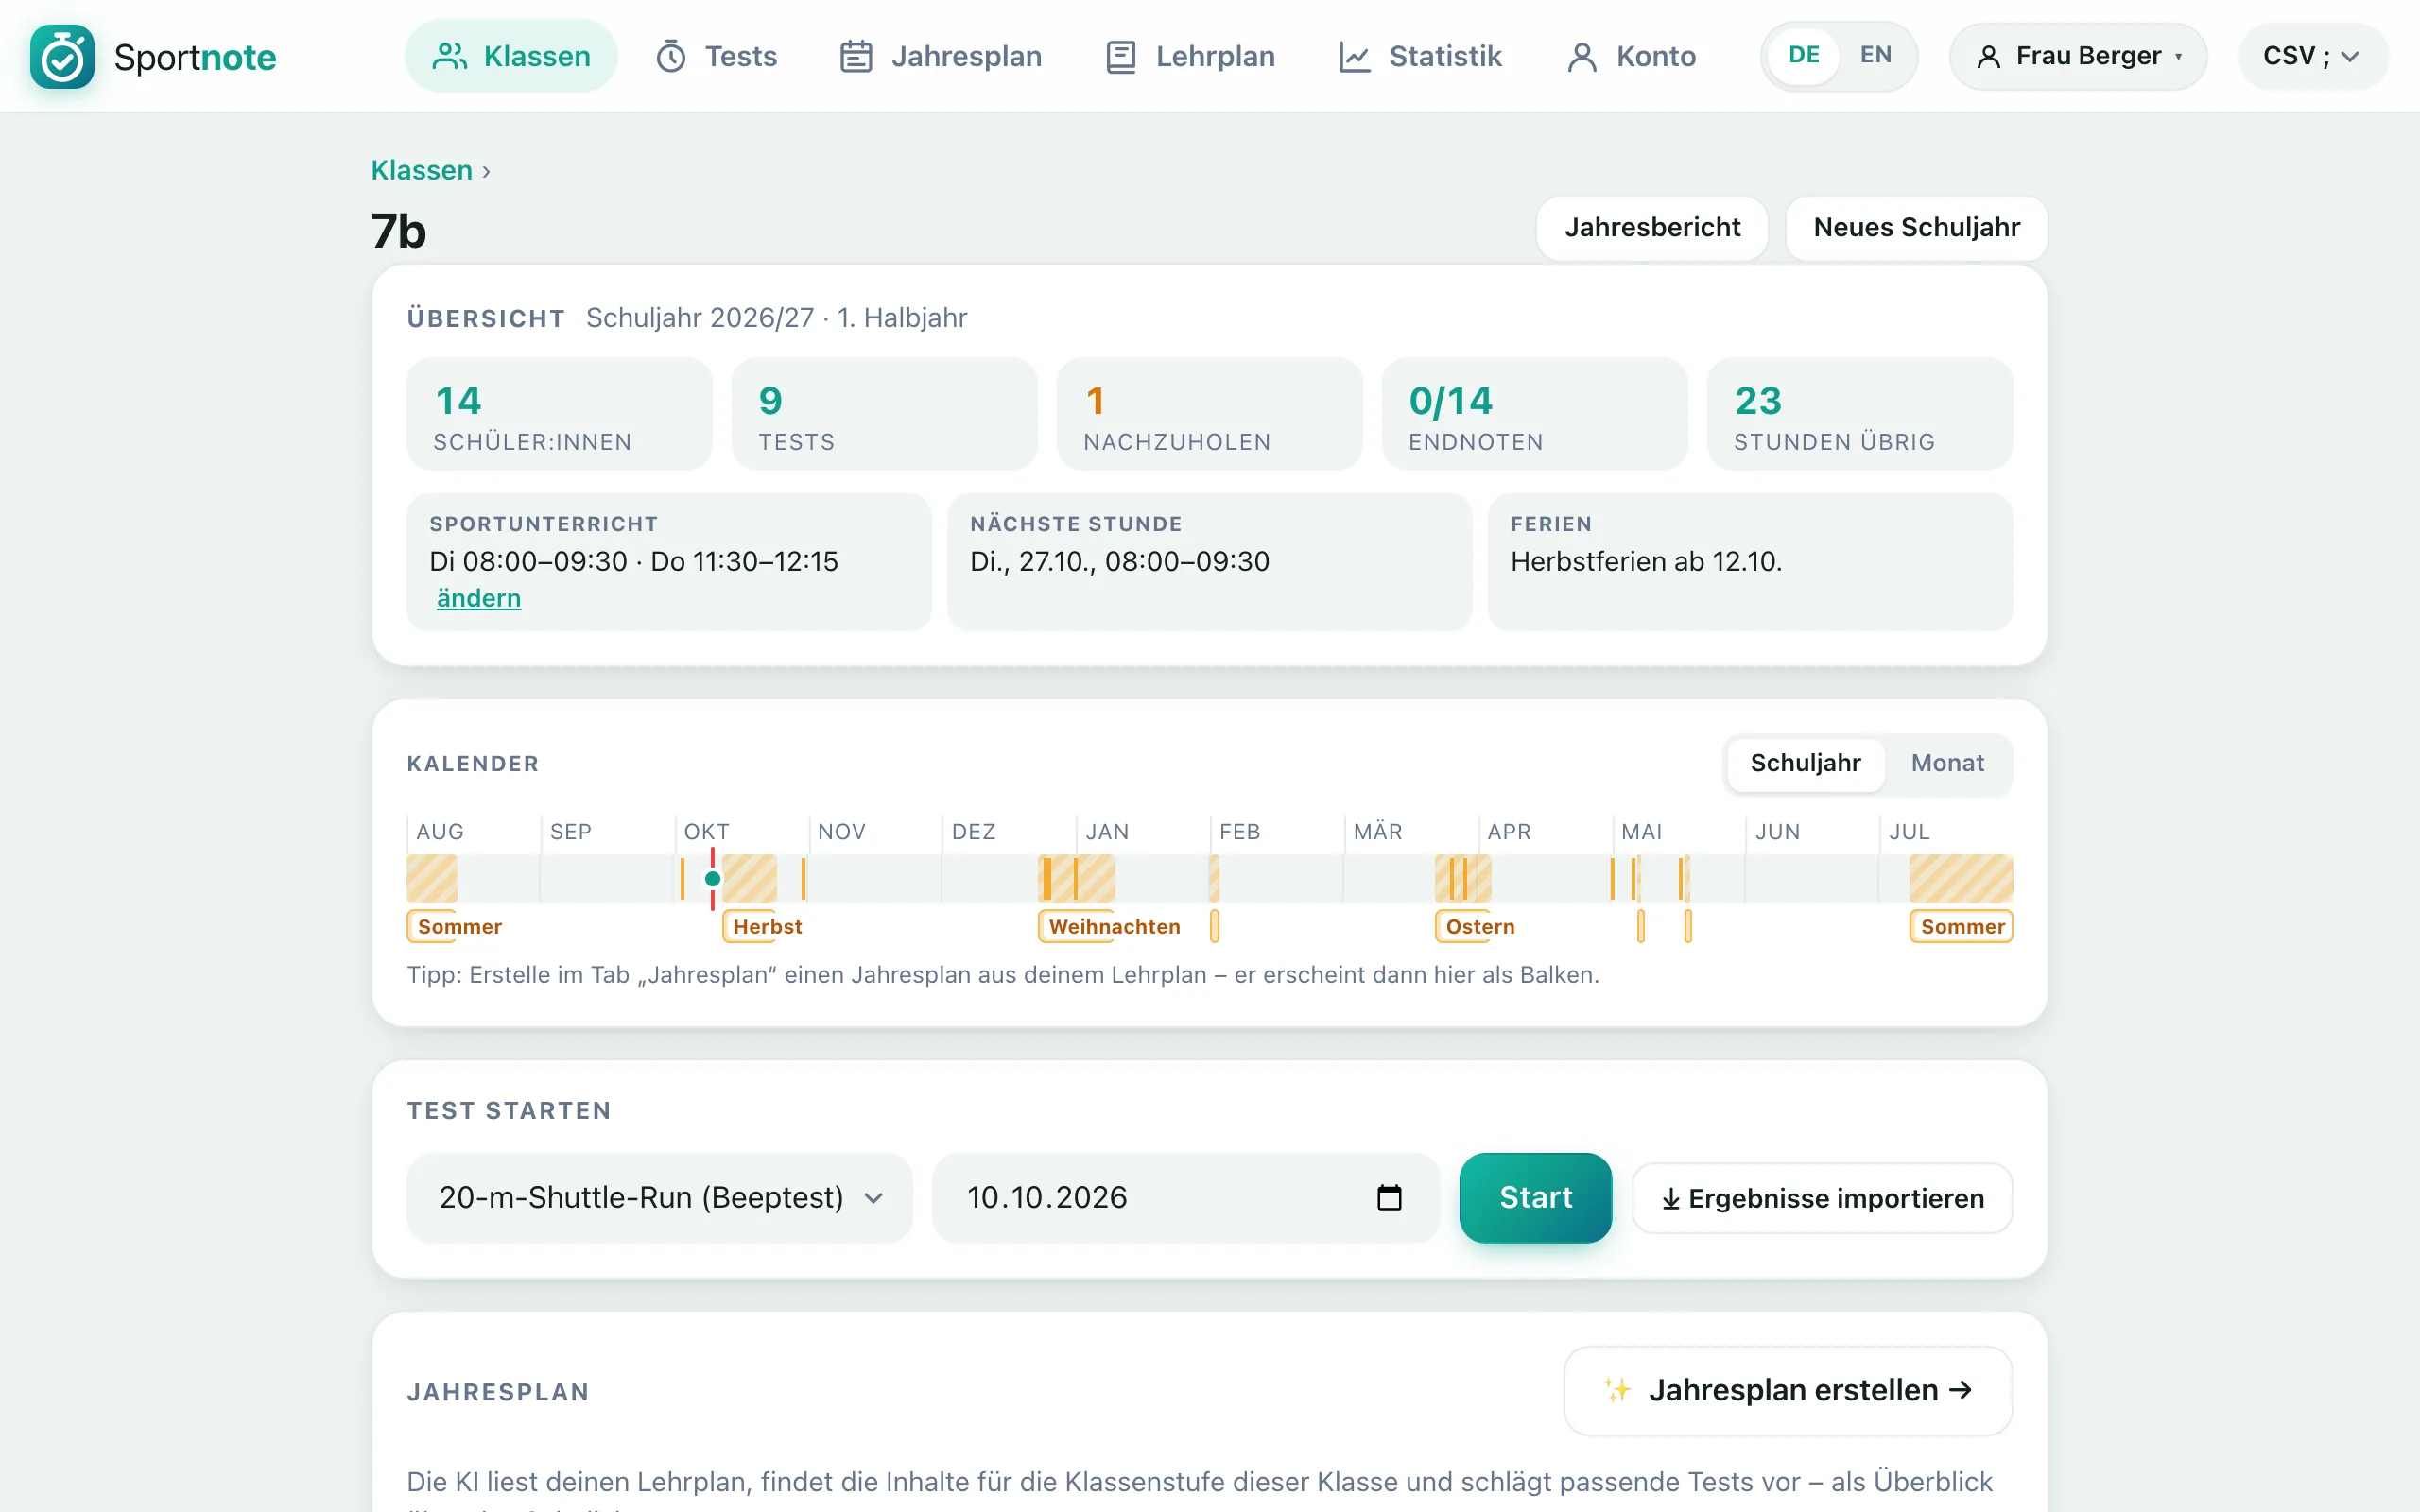Click today's green dot marker on timeline
2420x1512 pixels.
712,879
